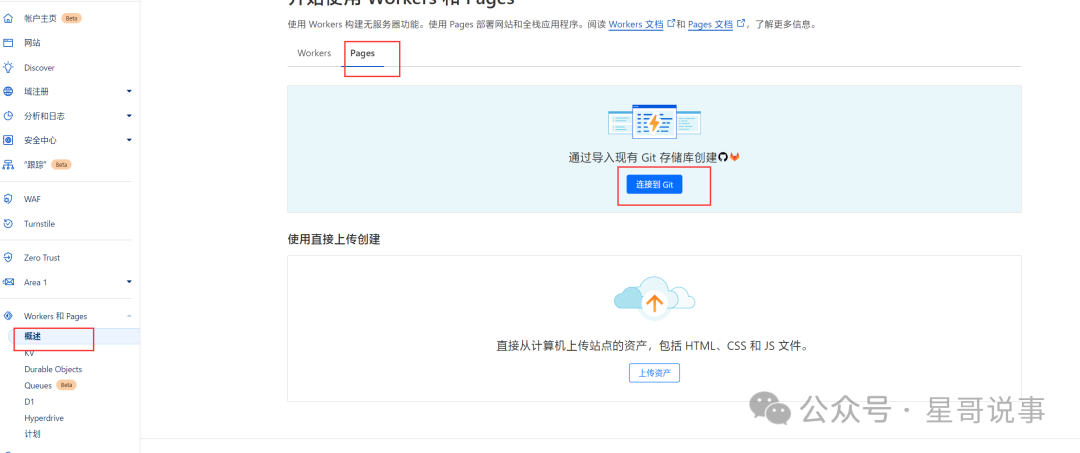The height and width of the screenshot is (453, 1080).
Task: Click the Beta badge next to Queues
Action: [x=66, y=386]
